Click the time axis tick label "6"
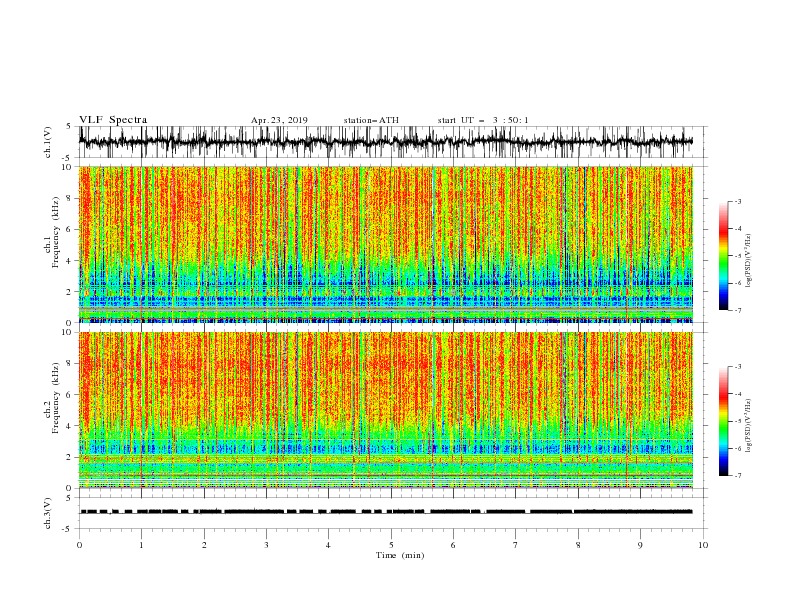The width and height of the screenshot is (792, 612). click(x=453, y=545)
